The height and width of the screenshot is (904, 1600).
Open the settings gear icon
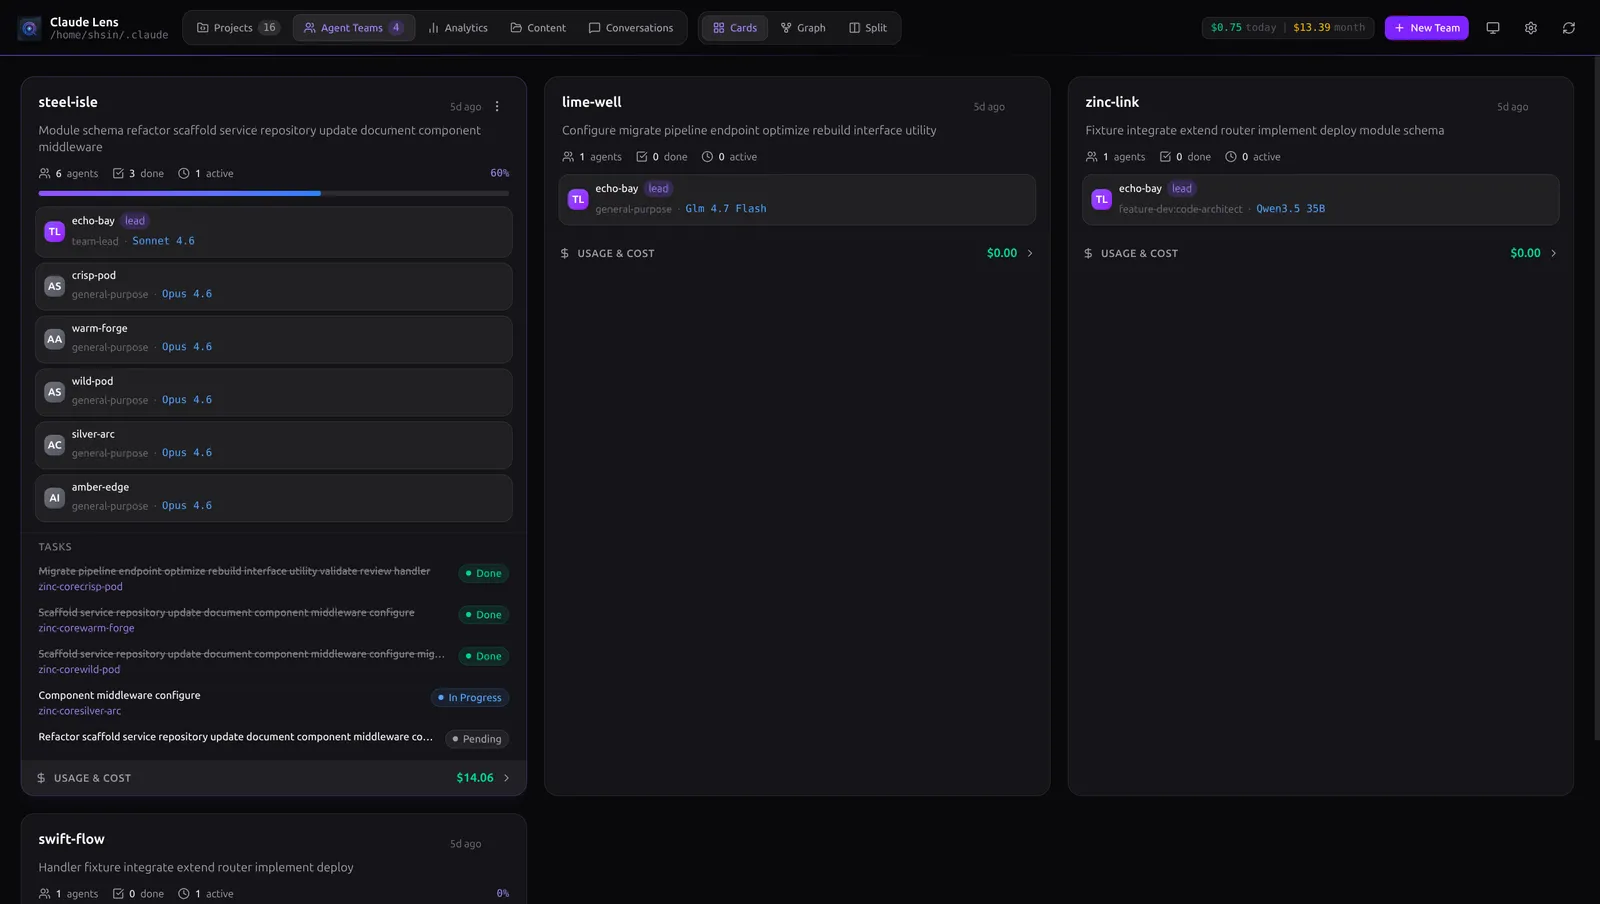tap(1530, 28)
